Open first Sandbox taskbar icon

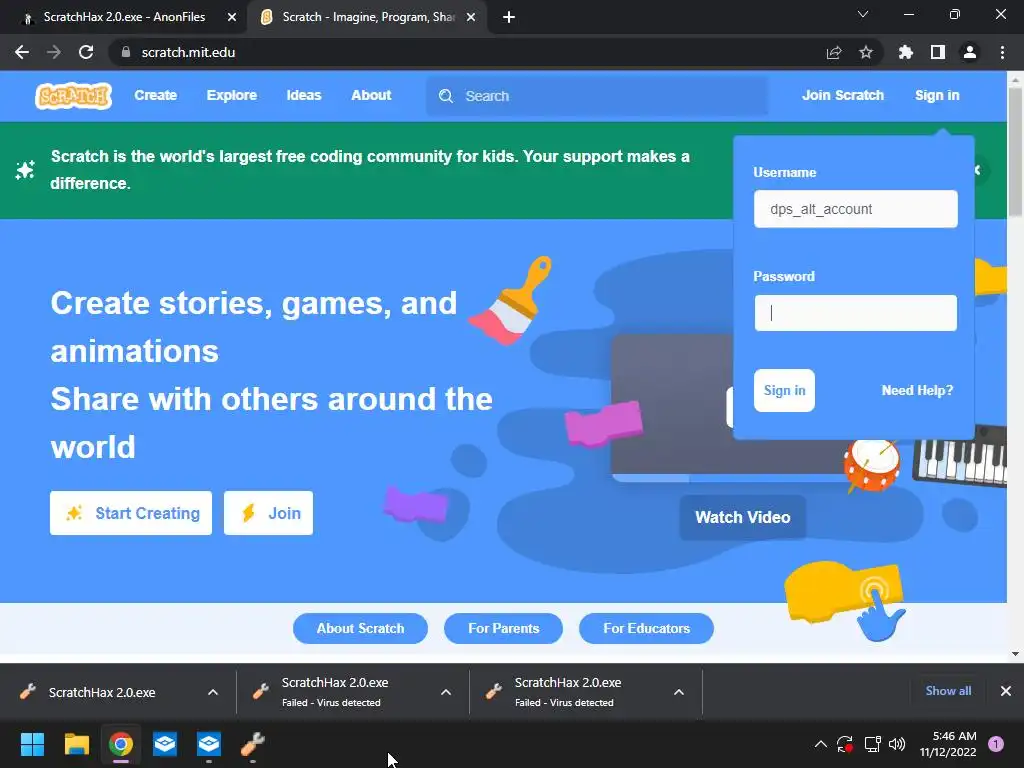pos(165,744)
